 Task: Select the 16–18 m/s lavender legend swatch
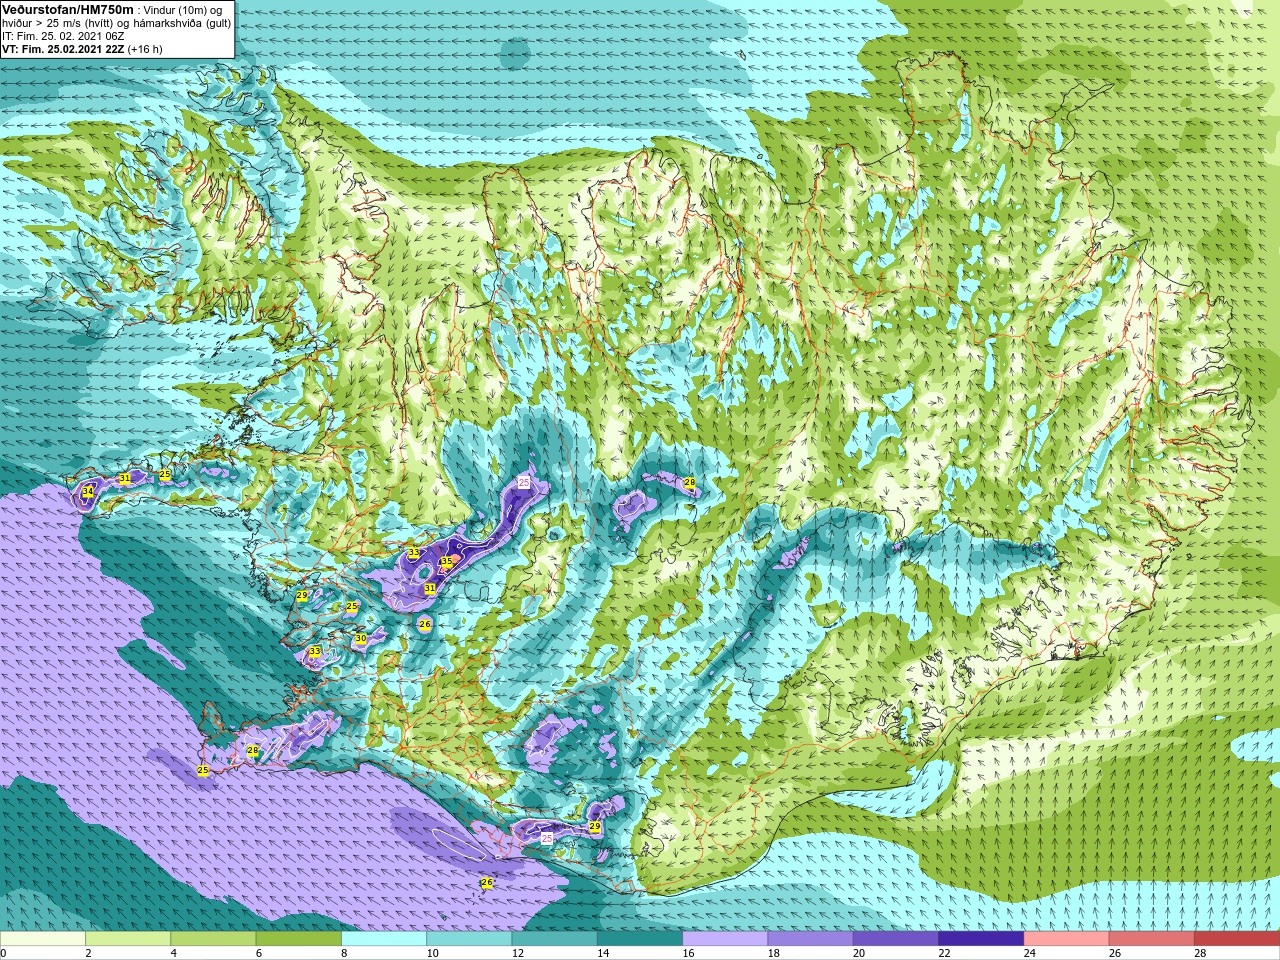point(725,939)
